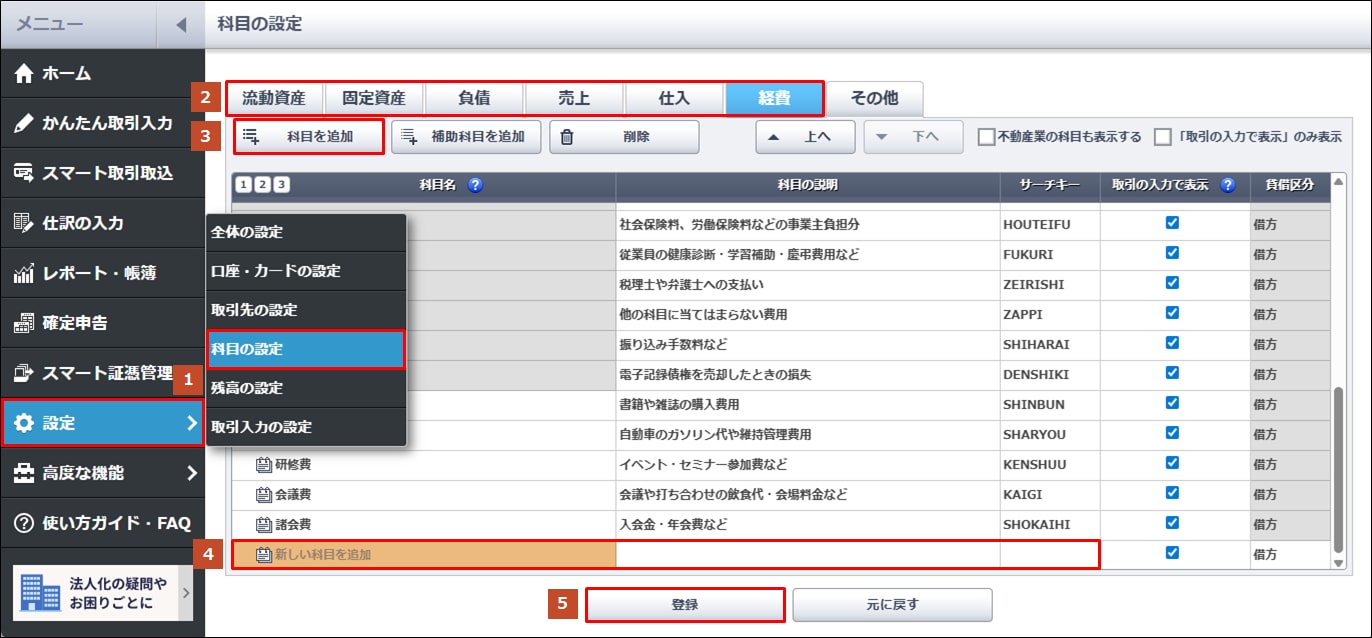Click the trash can icon on 削除

pyautogui.click(x=567, y=137)
